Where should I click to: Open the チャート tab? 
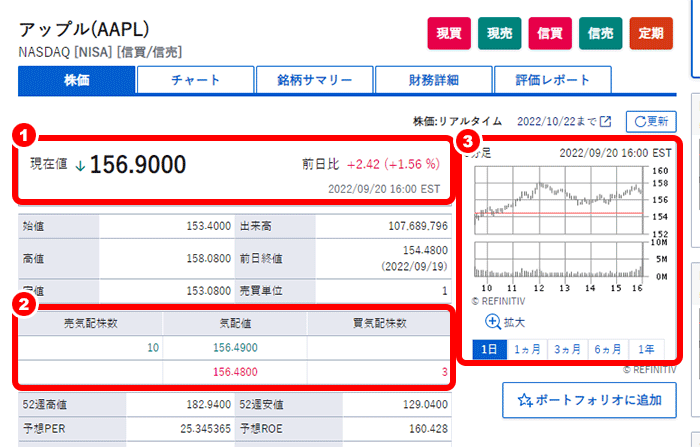click(195, 80)
